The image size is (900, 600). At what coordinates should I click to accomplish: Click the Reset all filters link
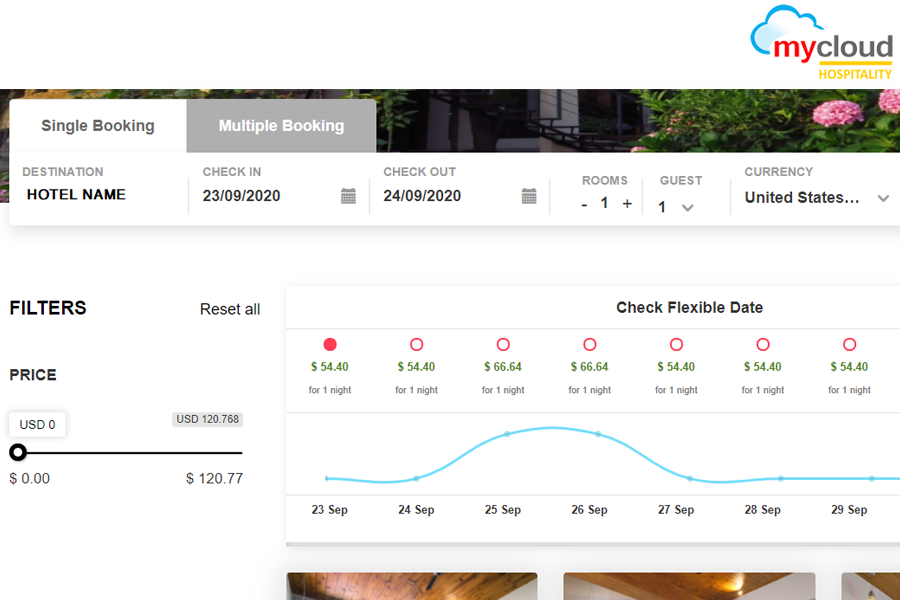pyautogui.click(x=230, y=309)
